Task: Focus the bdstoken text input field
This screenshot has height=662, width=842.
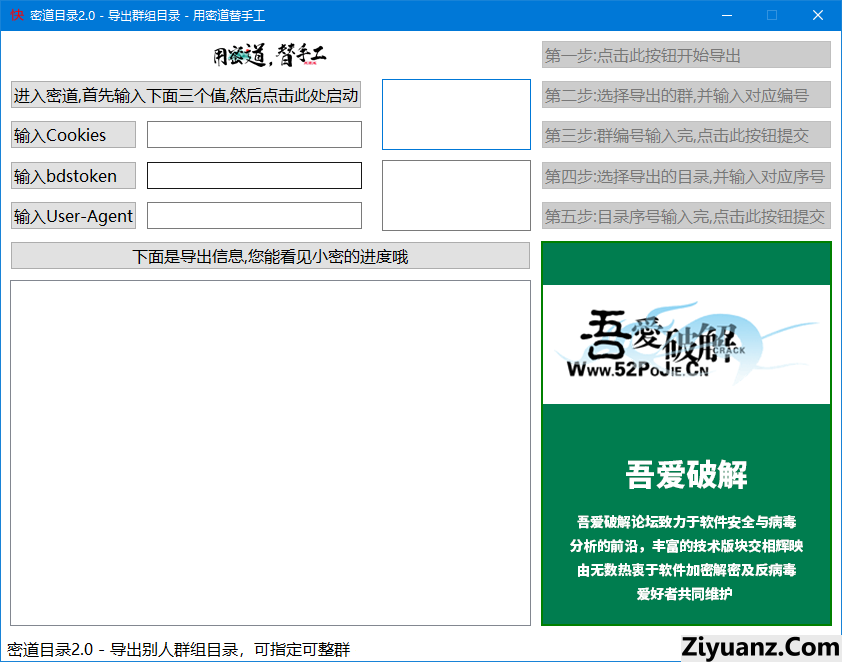Action: 254,176
